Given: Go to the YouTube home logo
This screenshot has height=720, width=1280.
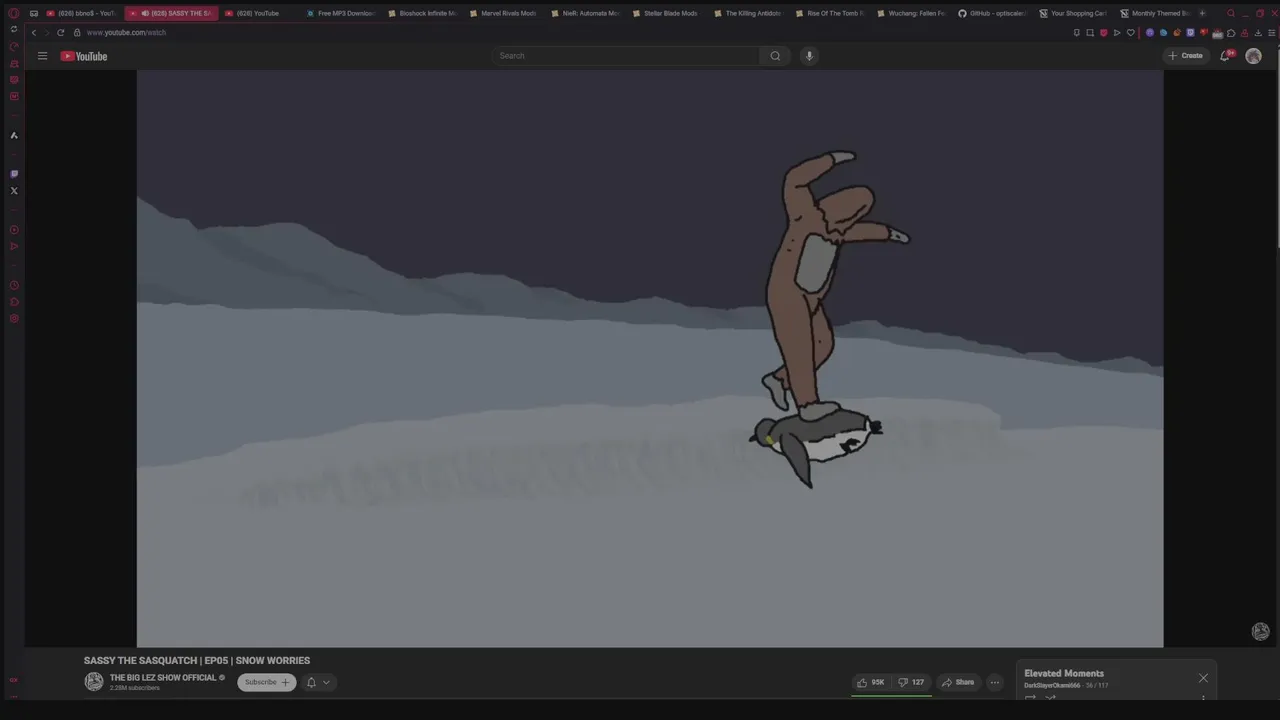Looking at the screenshot, I should point(84,56).
